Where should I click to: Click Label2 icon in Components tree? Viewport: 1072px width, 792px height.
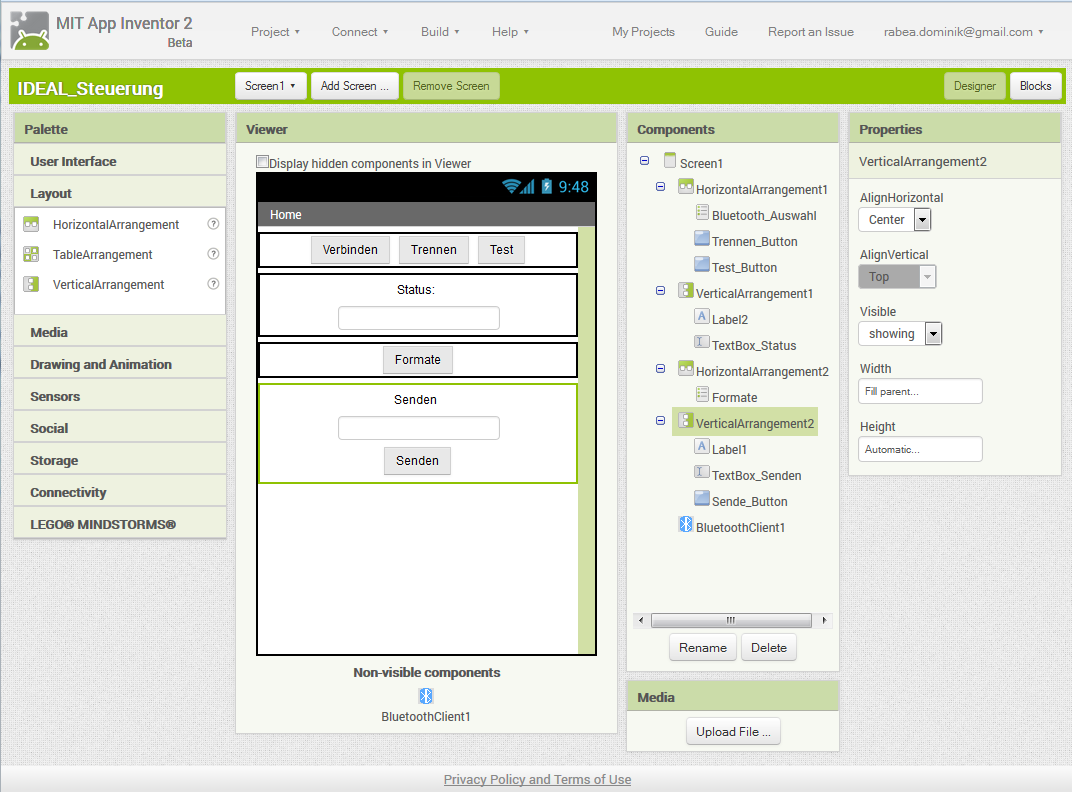click(702, 316)
